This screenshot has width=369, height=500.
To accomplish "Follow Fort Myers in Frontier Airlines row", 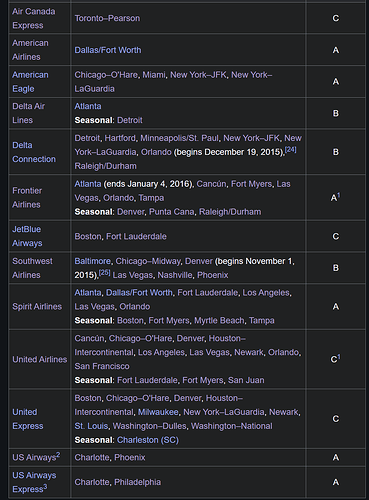I will [x=251, y=184].
